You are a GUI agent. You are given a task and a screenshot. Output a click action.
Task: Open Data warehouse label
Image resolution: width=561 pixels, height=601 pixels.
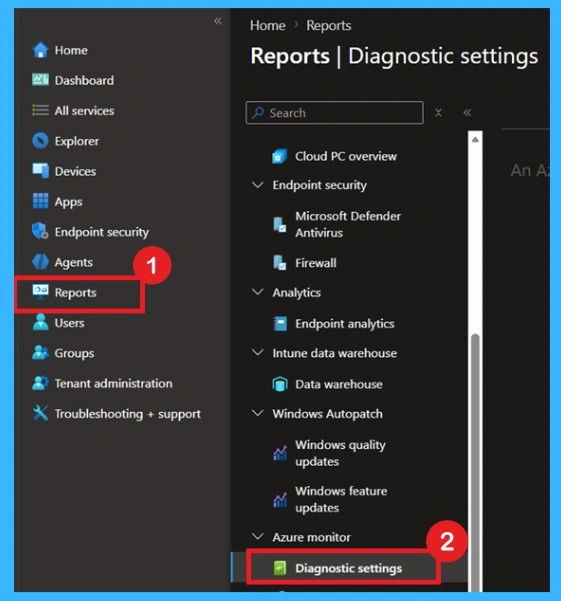339,384
